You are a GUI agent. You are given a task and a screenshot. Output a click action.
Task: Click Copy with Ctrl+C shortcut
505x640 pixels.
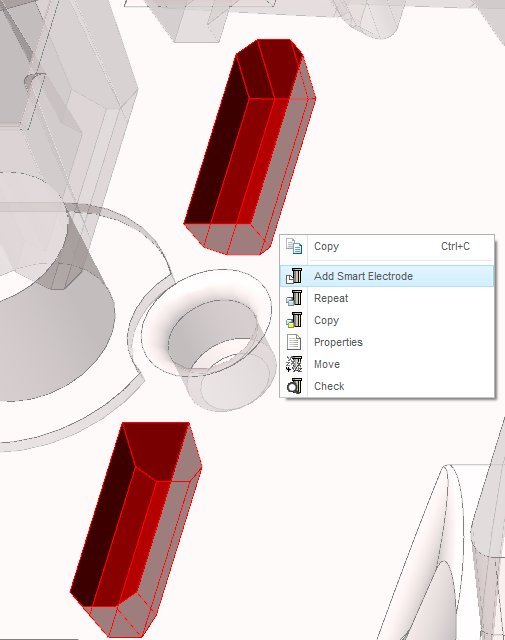387,246
